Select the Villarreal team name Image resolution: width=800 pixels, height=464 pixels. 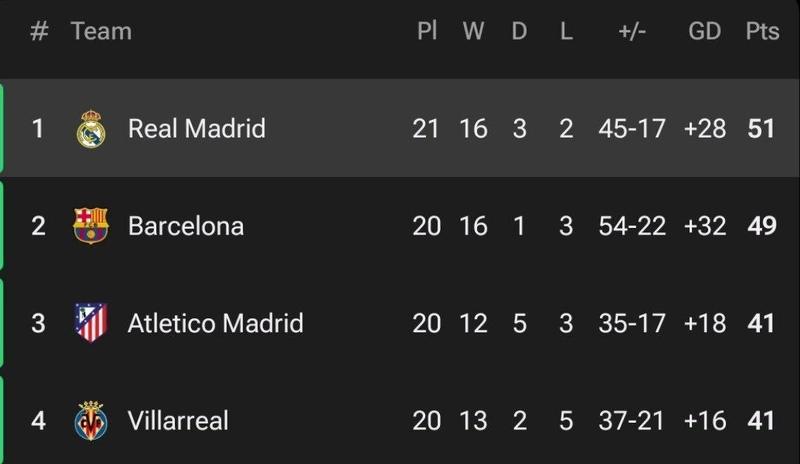178,420
